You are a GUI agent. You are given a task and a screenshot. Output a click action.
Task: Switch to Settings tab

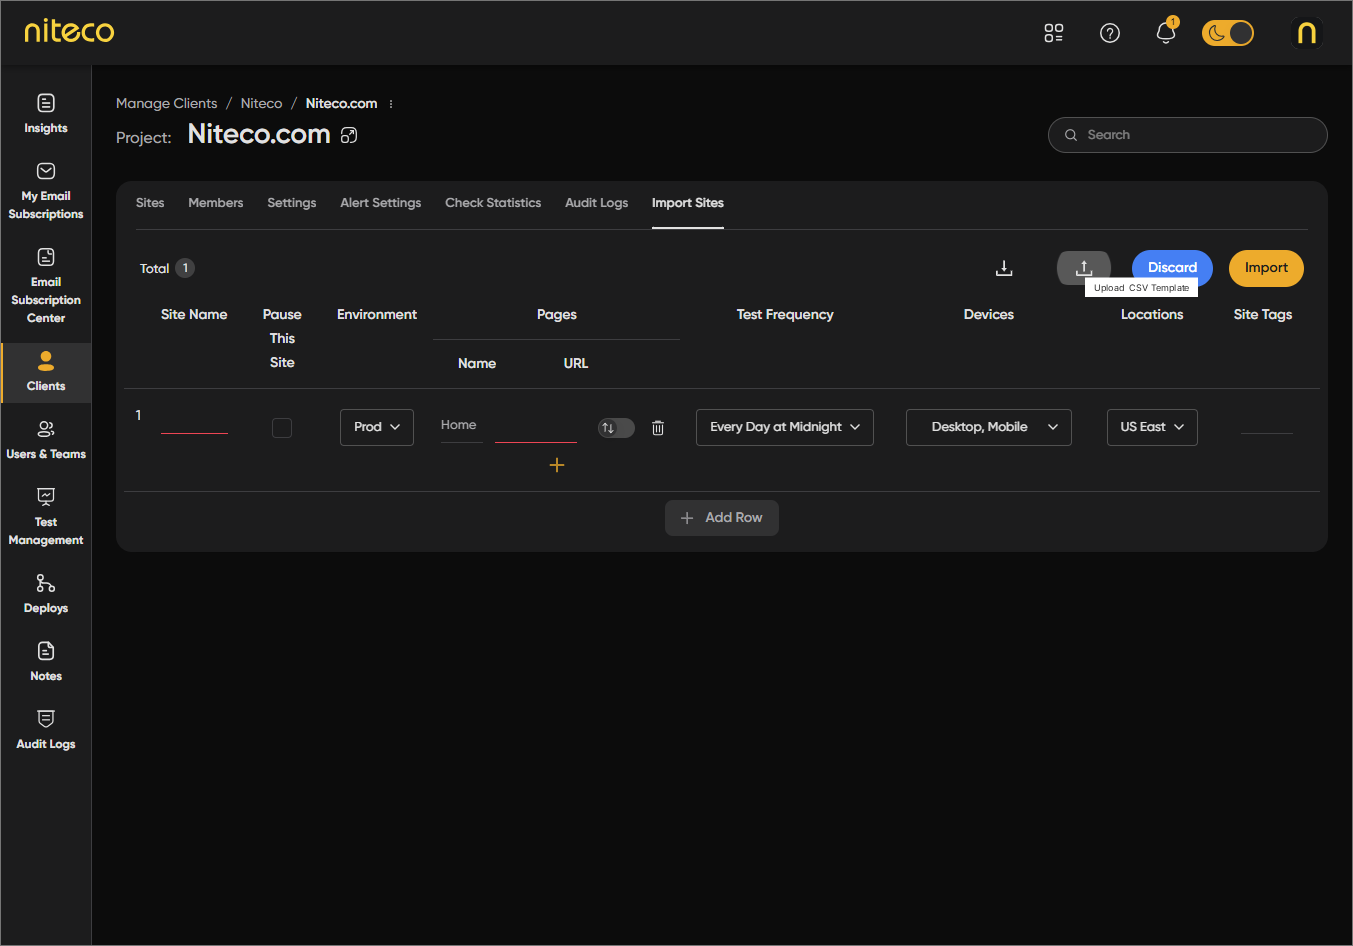(x=292, y=203)
